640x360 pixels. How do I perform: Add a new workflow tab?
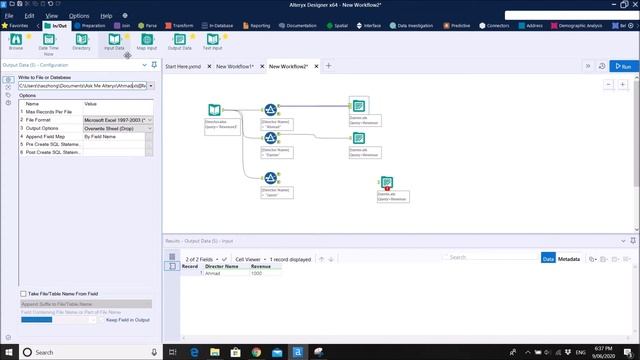point(329,66)
